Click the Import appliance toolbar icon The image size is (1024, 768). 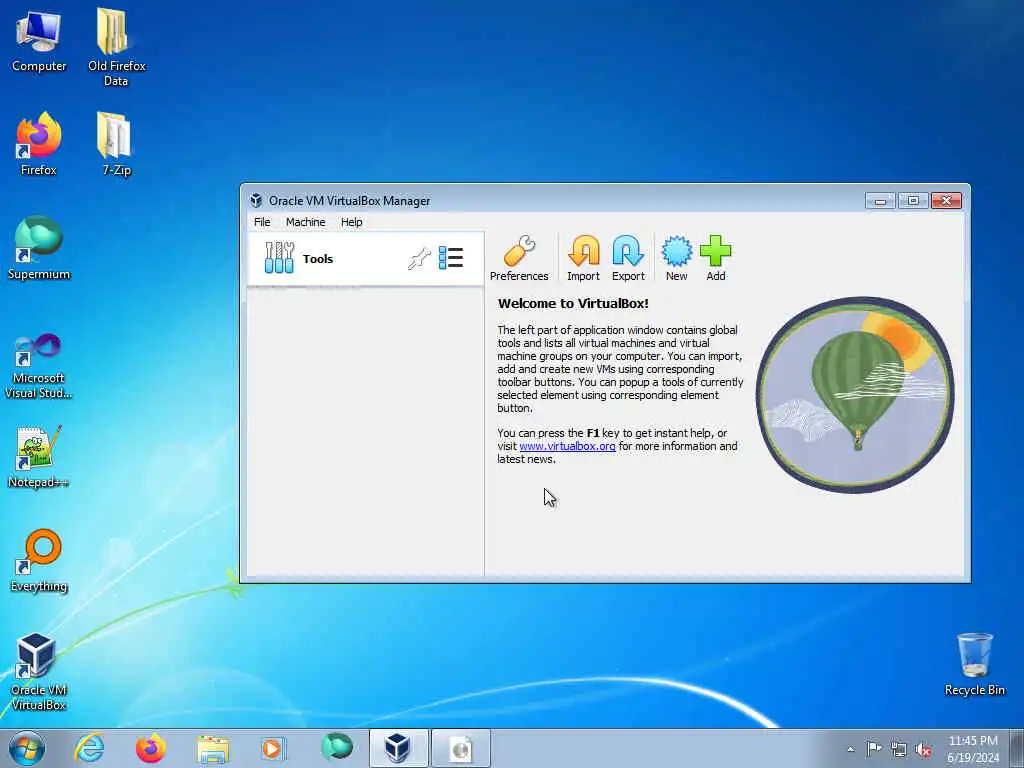point(583,259)
